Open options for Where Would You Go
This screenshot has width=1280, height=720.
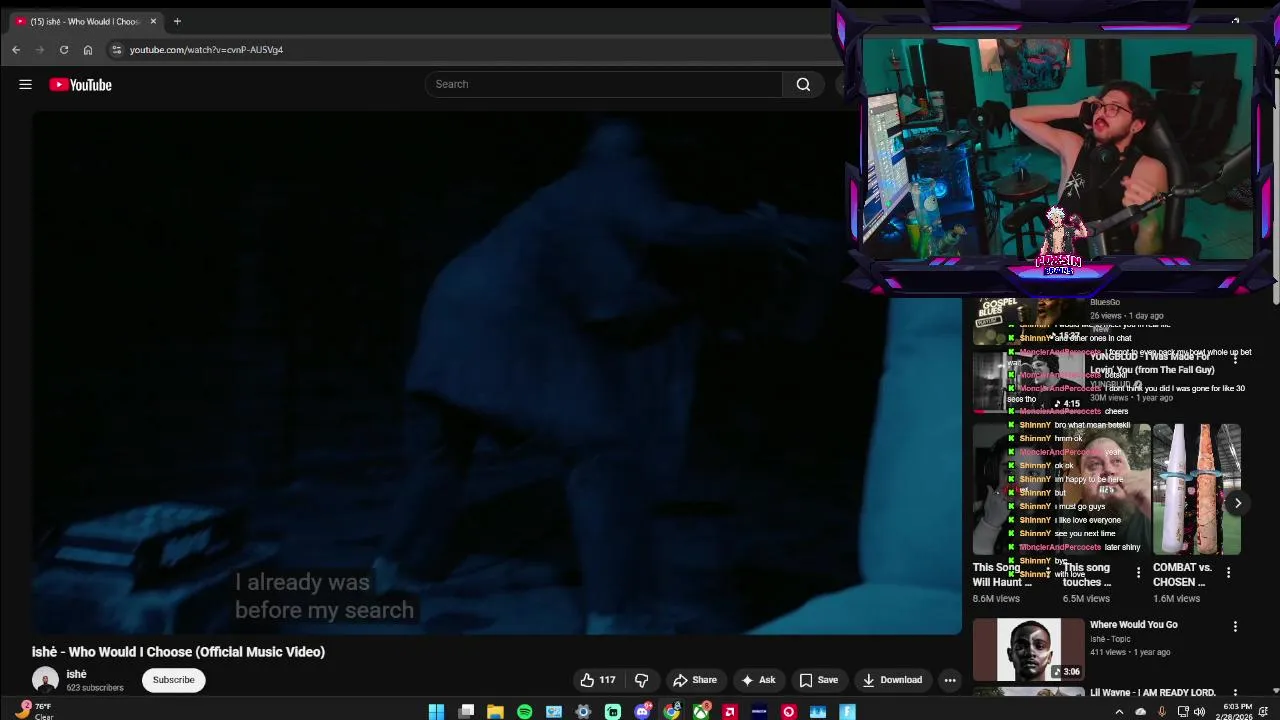click(1235, 627)
